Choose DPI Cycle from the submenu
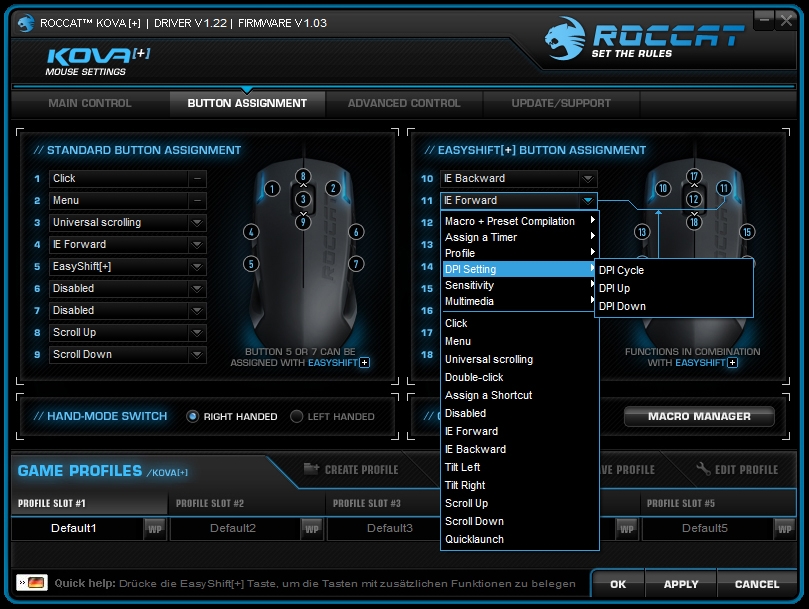This screenshot has height=609, width=809. pyautogui.click(x=621, y=270)
